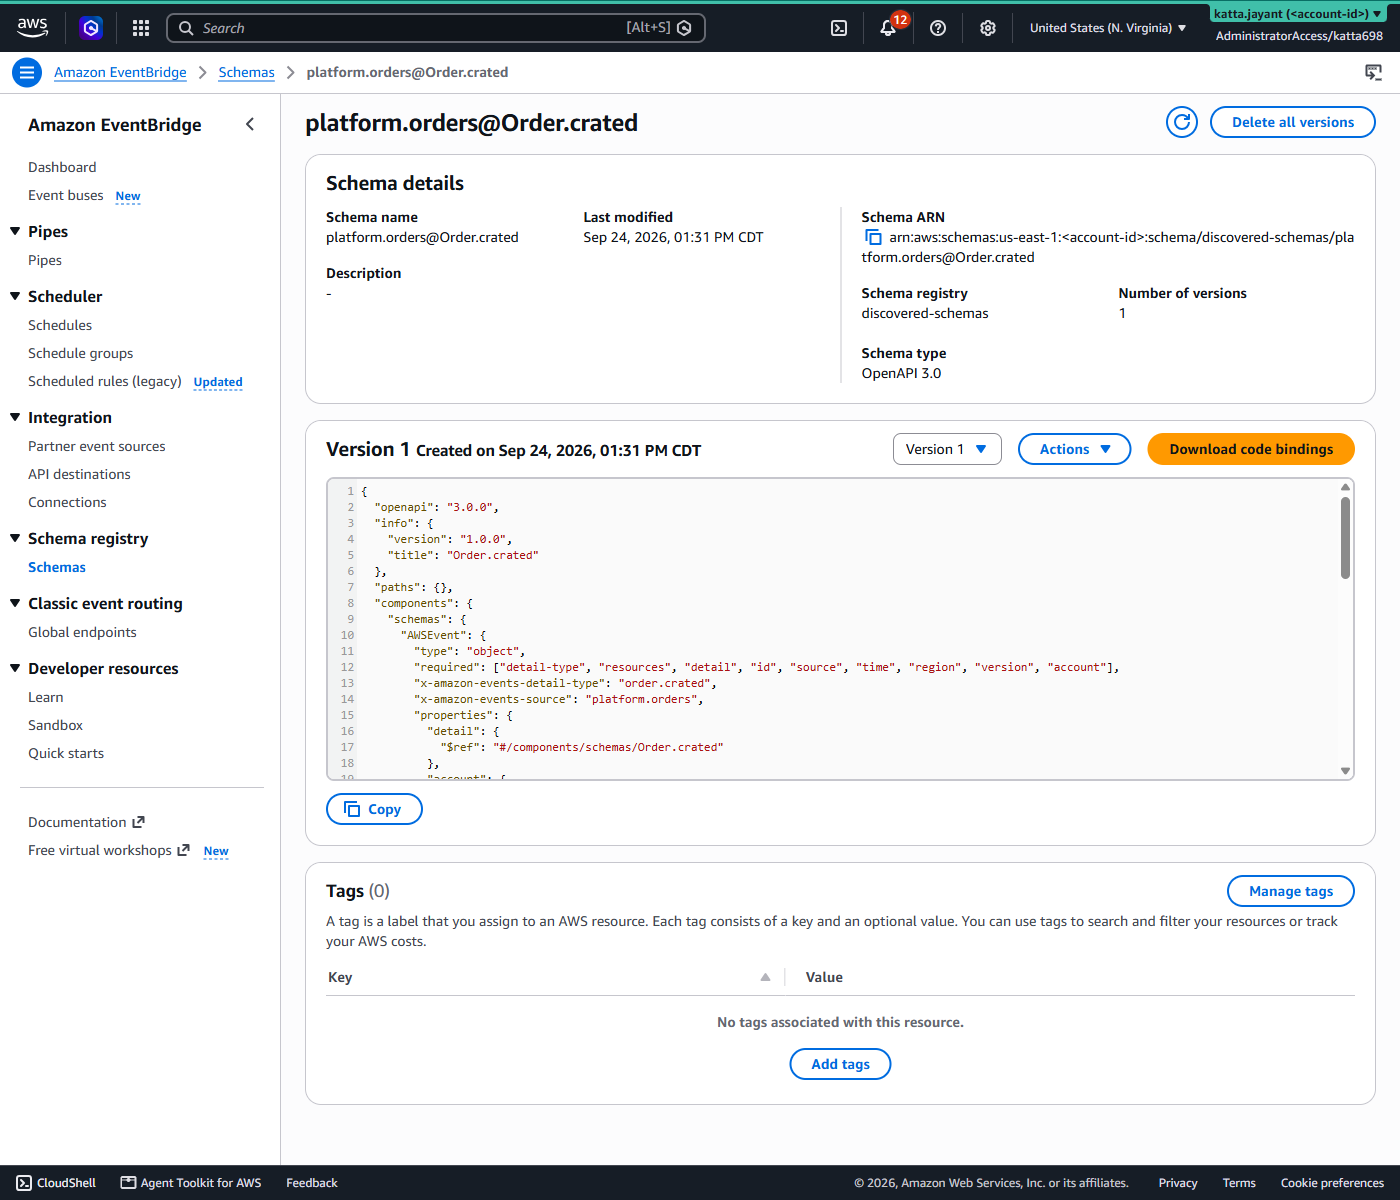Collapse the EventBridge sidebar with chevron

pos(250,124)
